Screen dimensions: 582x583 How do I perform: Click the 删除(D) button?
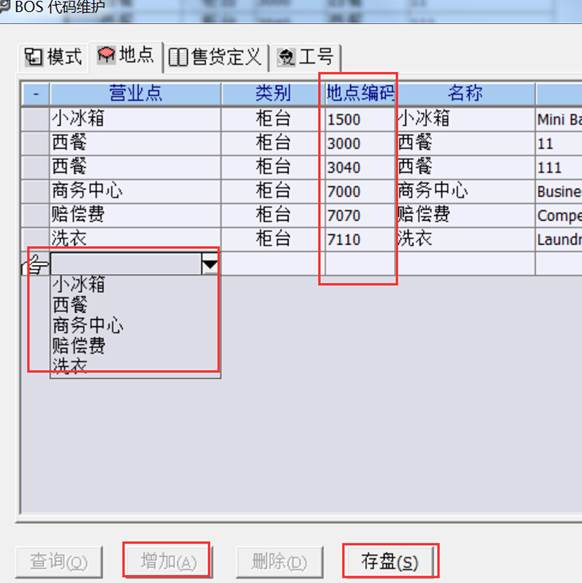279,561
